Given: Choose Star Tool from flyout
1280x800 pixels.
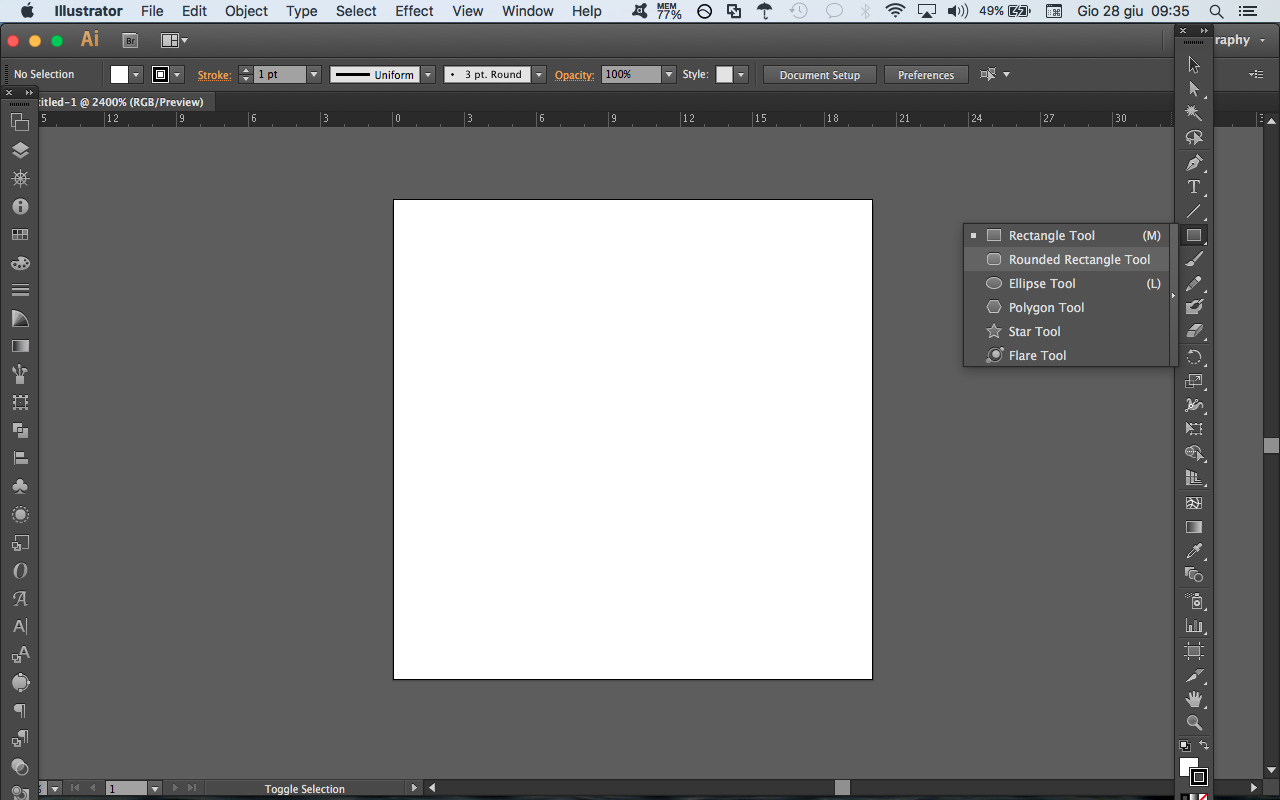Looking at the screenshot, I should point(1067,331).
